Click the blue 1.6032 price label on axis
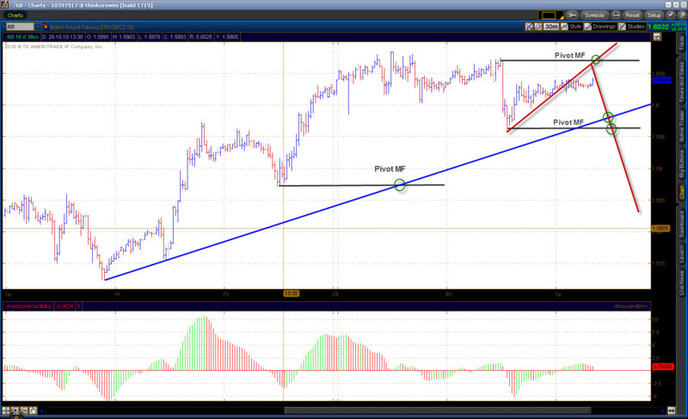The image size is (688, 419). [x=662, y=80]
